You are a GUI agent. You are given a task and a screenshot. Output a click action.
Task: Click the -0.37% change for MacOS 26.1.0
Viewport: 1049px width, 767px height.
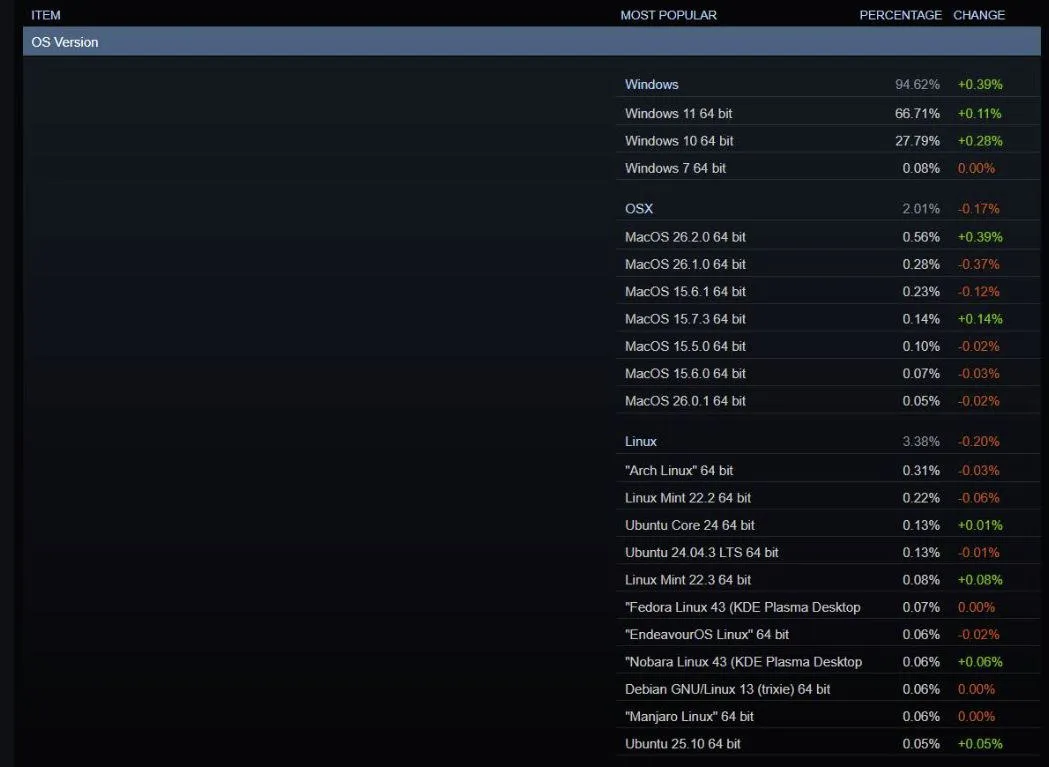(978, 264)
